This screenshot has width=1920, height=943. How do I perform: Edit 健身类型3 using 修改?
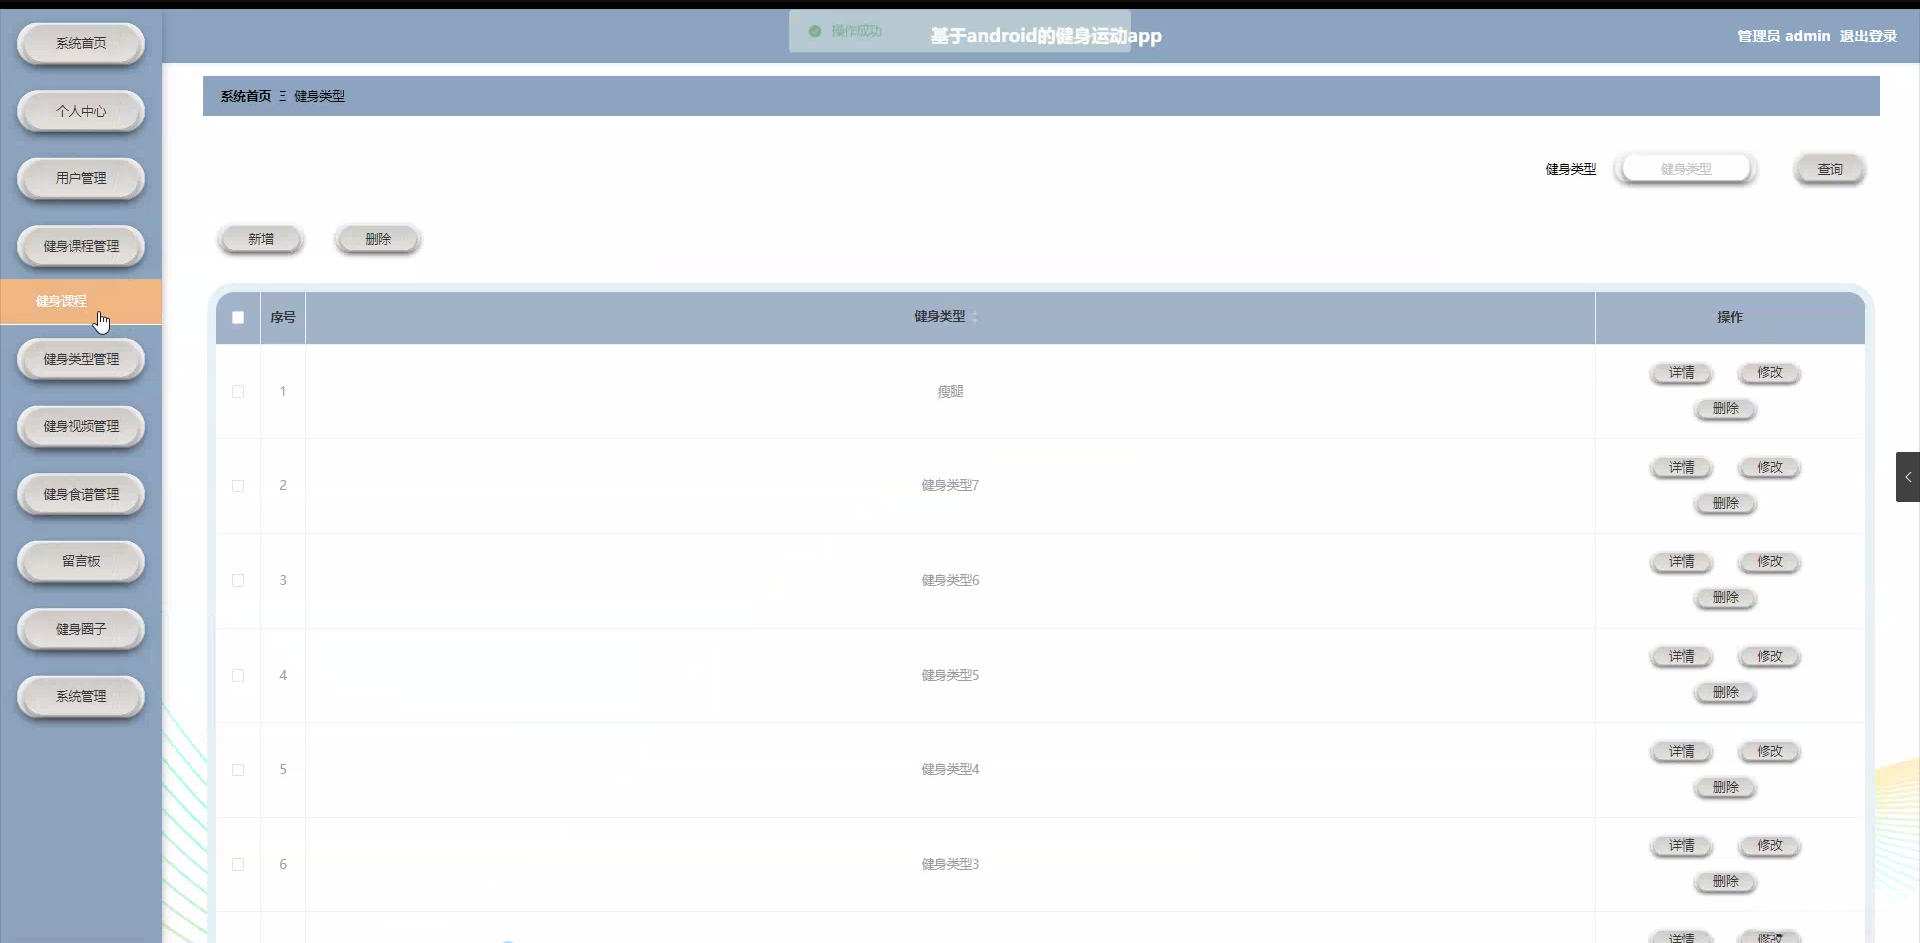1770,846
